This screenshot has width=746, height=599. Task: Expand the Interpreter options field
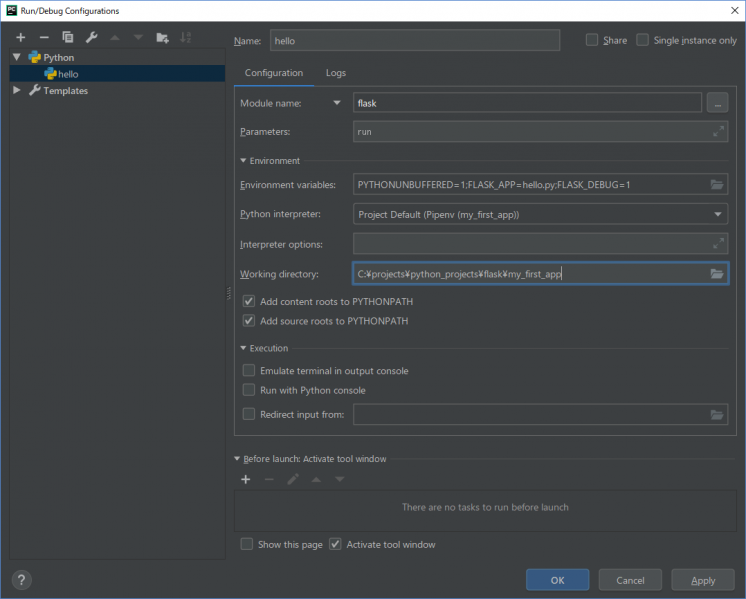[x=718, y=244]
